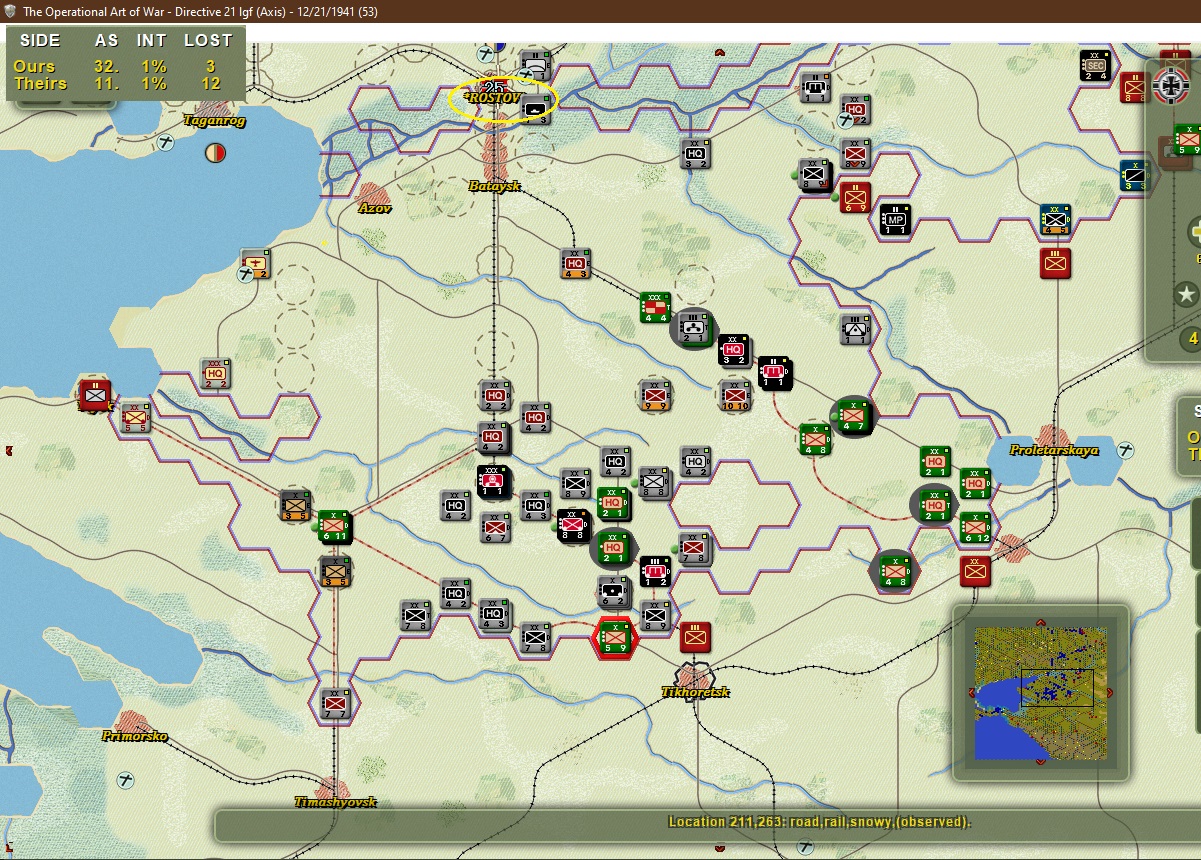
Task: Click the Azov town label
Action: tap(376, 208)
